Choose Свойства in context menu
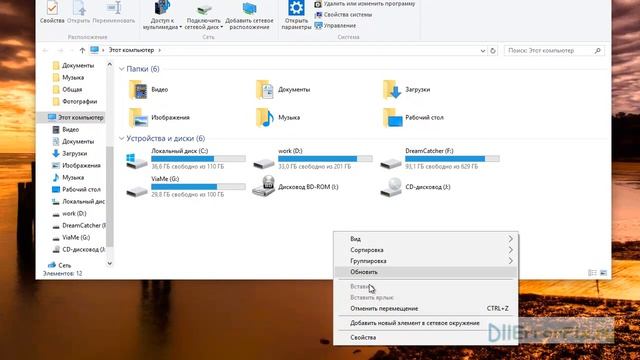Viewport: 640px width, 360px height. (x=426, y=338)
